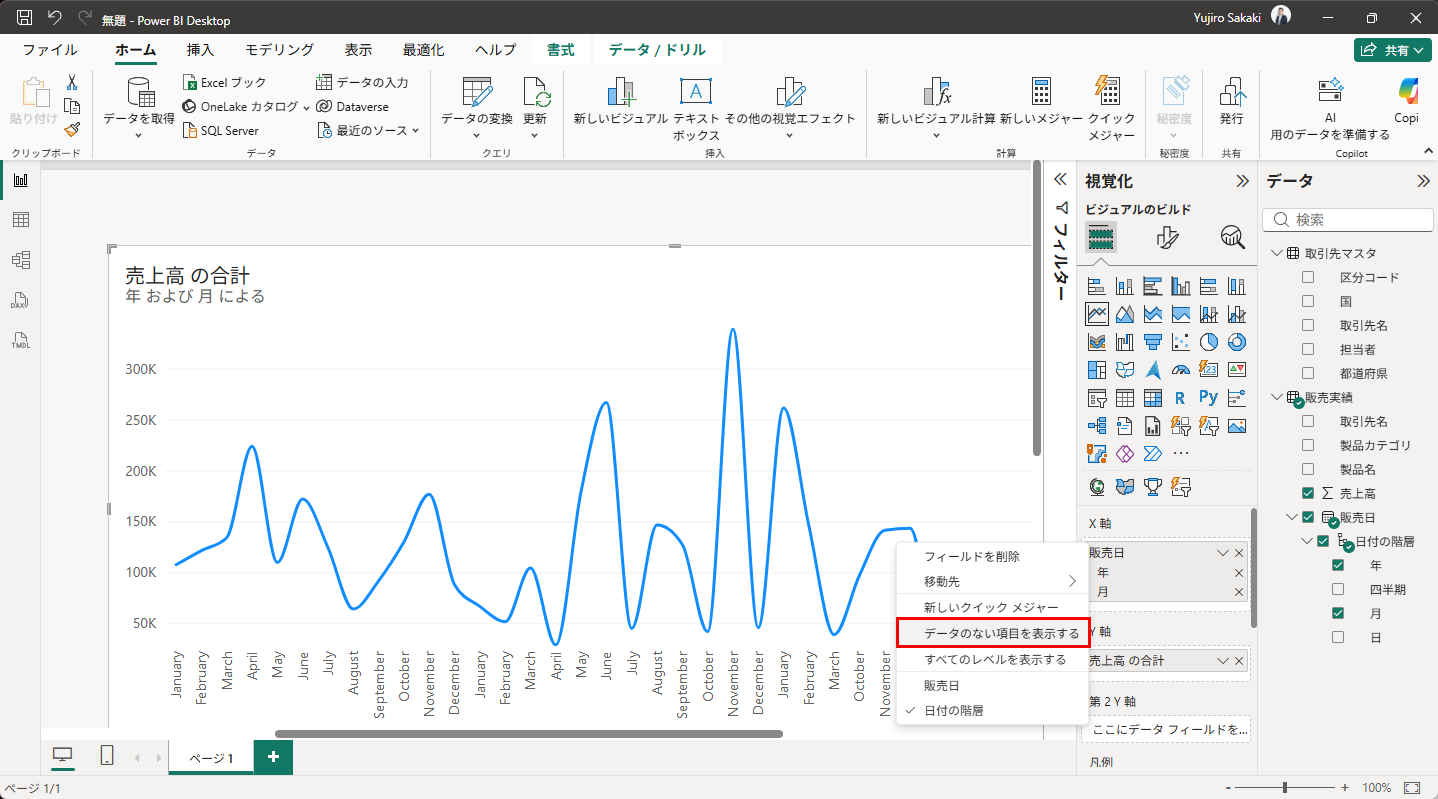
Task: Check the 区分コード field checkbox
Action: pyautogui.click(x=1308, y=277)
